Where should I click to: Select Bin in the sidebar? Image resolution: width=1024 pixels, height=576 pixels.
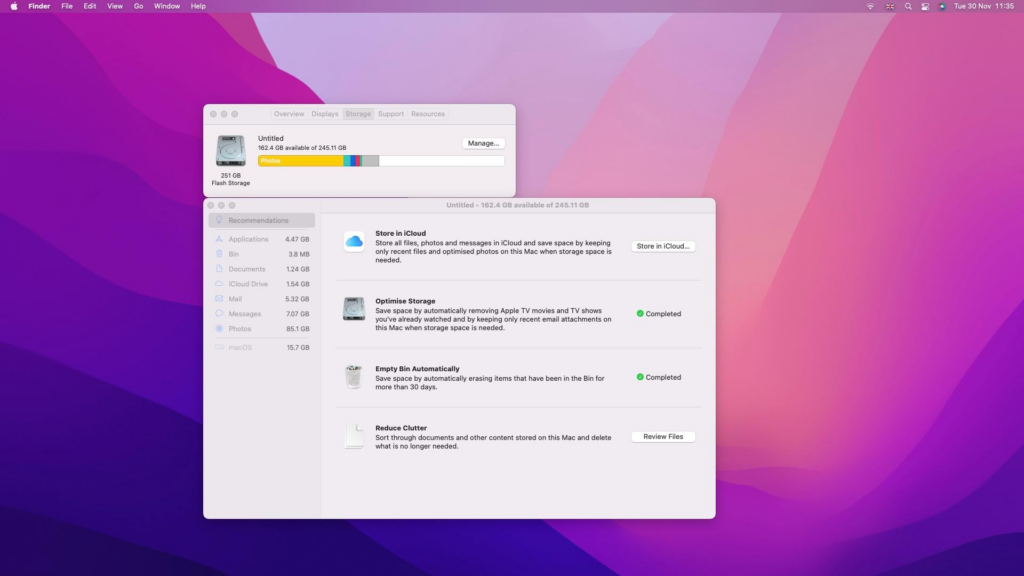pyautogui.click(x=261, y=254)
